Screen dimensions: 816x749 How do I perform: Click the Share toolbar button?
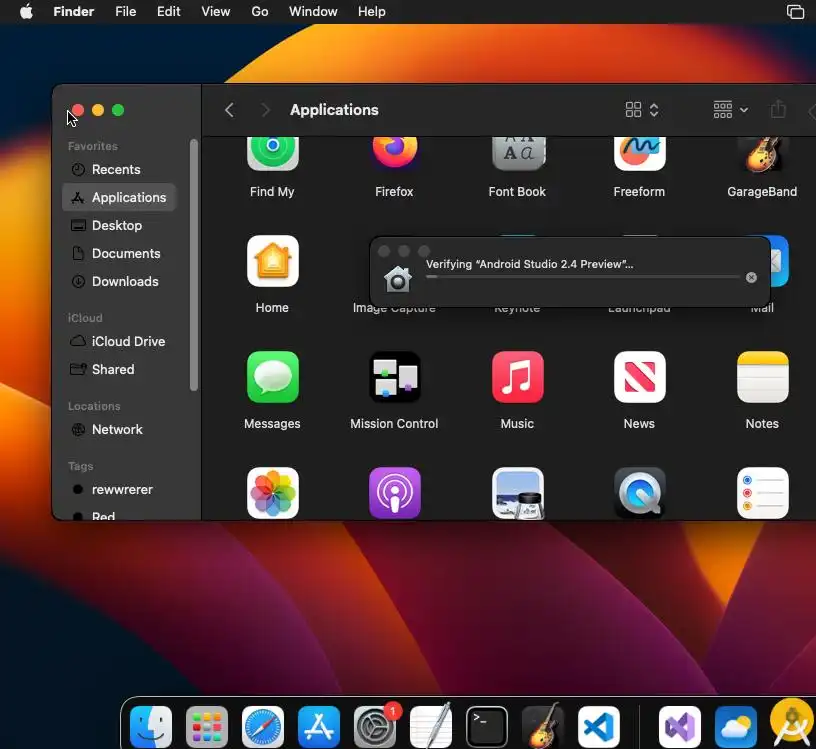click(x=778, y=109)
